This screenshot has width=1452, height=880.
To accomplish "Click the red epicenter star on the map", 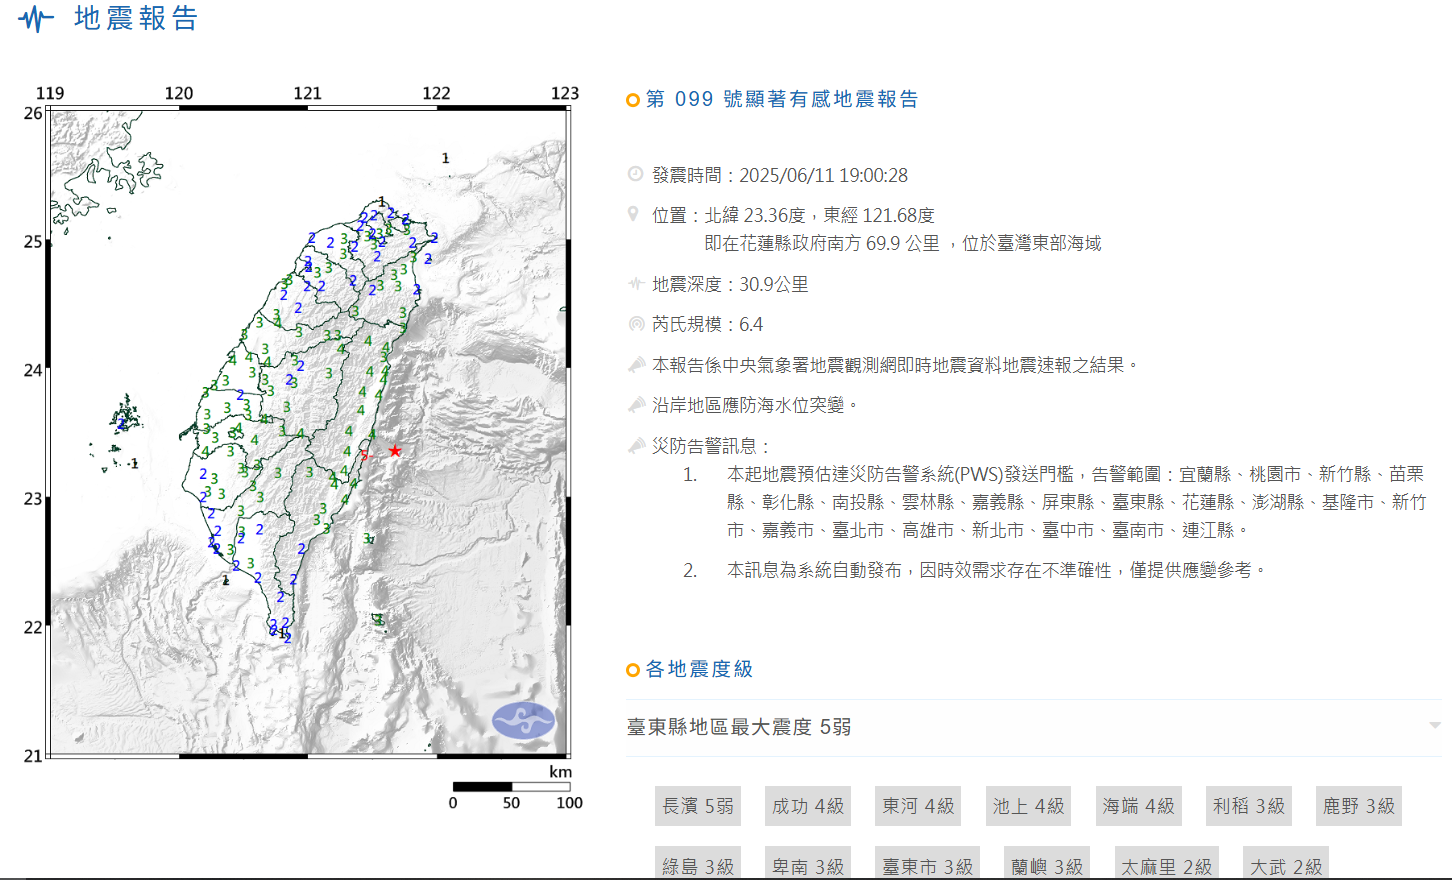I will pos(395,451).
